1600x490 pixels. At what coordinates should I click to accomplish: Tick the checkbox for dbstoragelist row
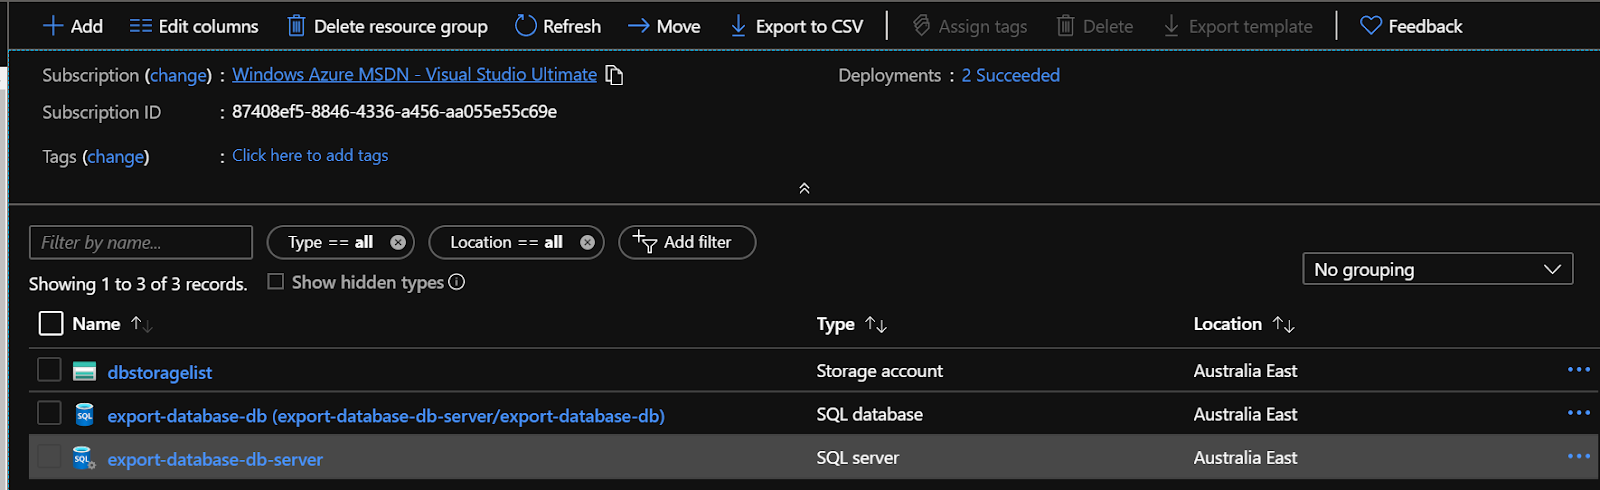click(49, 370)
